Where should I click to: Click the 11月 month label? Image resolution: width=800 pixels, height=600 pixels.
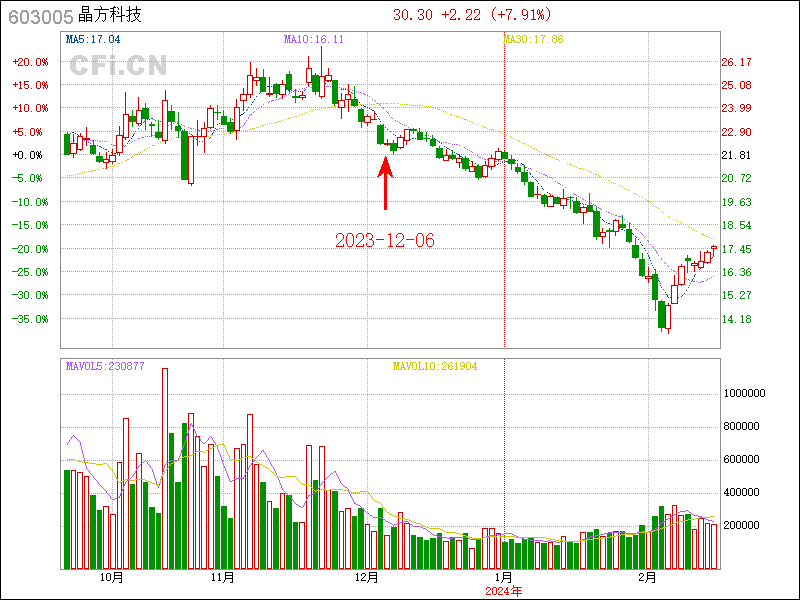coord(223,578)
